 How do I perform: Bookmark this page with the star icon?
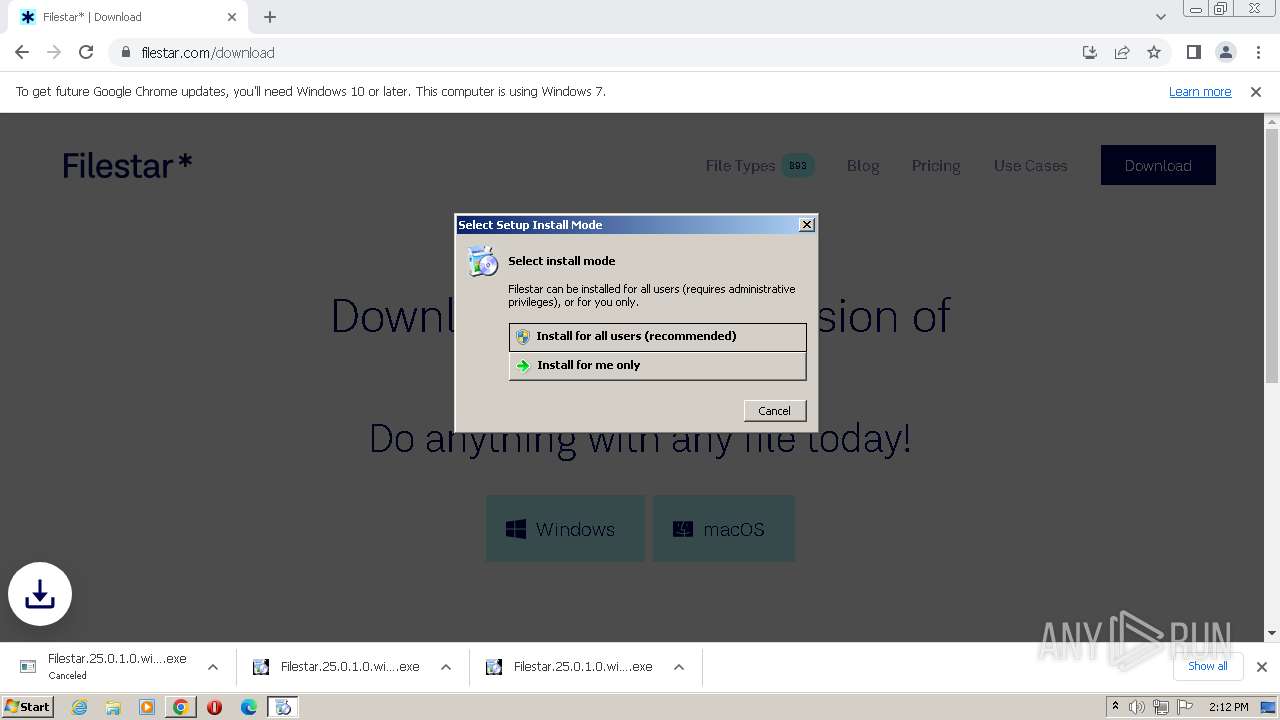click(1154, 52)
